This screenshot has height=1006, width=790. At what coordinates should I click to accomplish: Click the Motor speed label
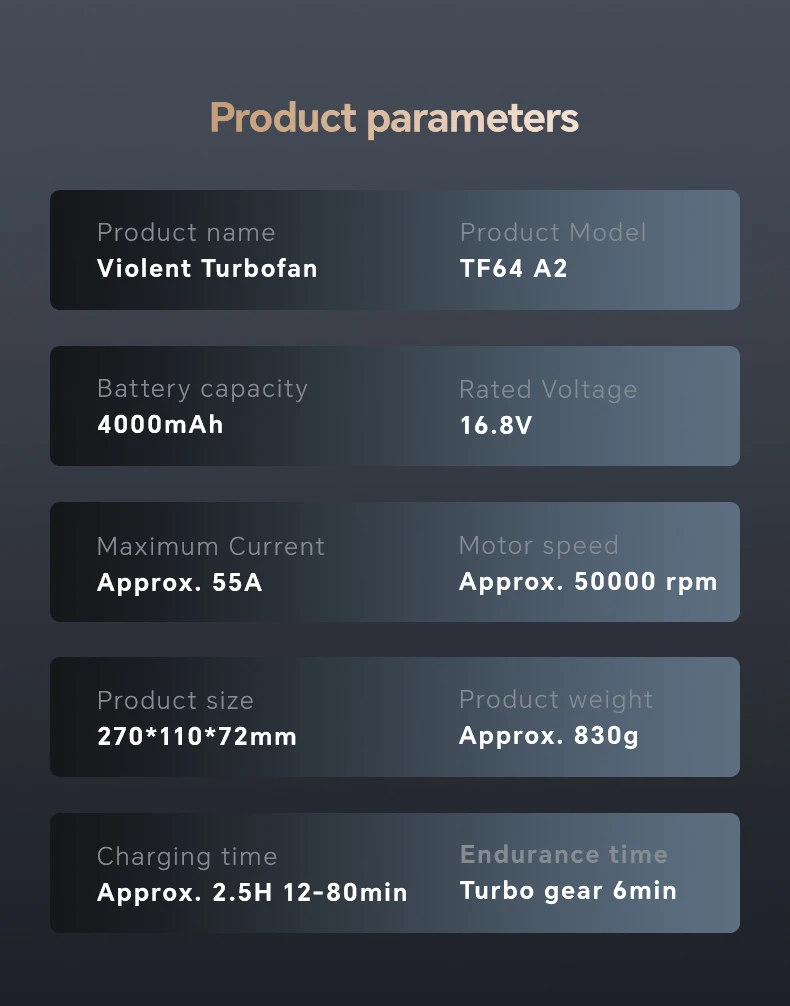pyautogui.click(x=538, y=545)
